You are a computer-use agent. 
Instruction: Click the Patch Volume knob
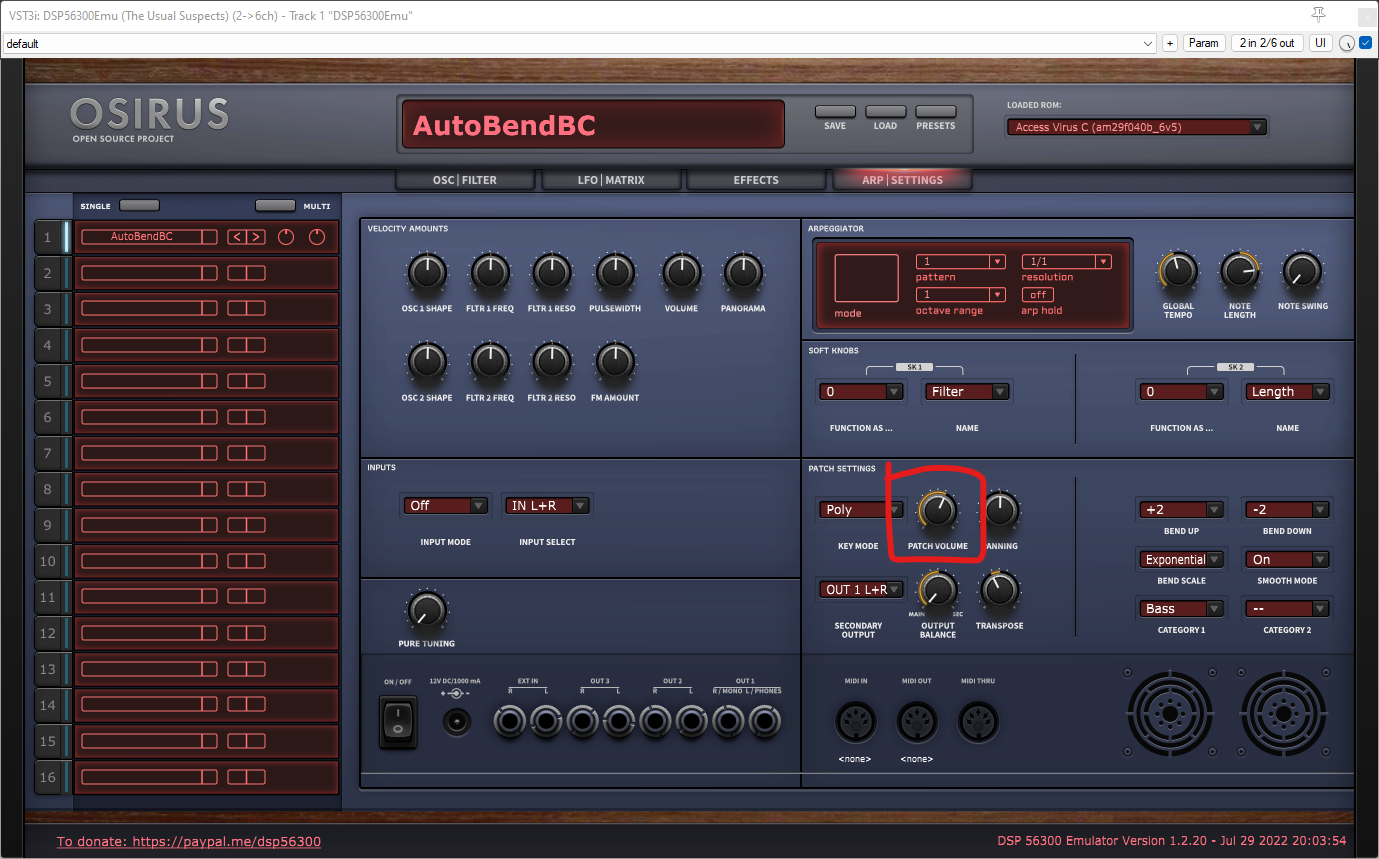click(x=938, y=511)
